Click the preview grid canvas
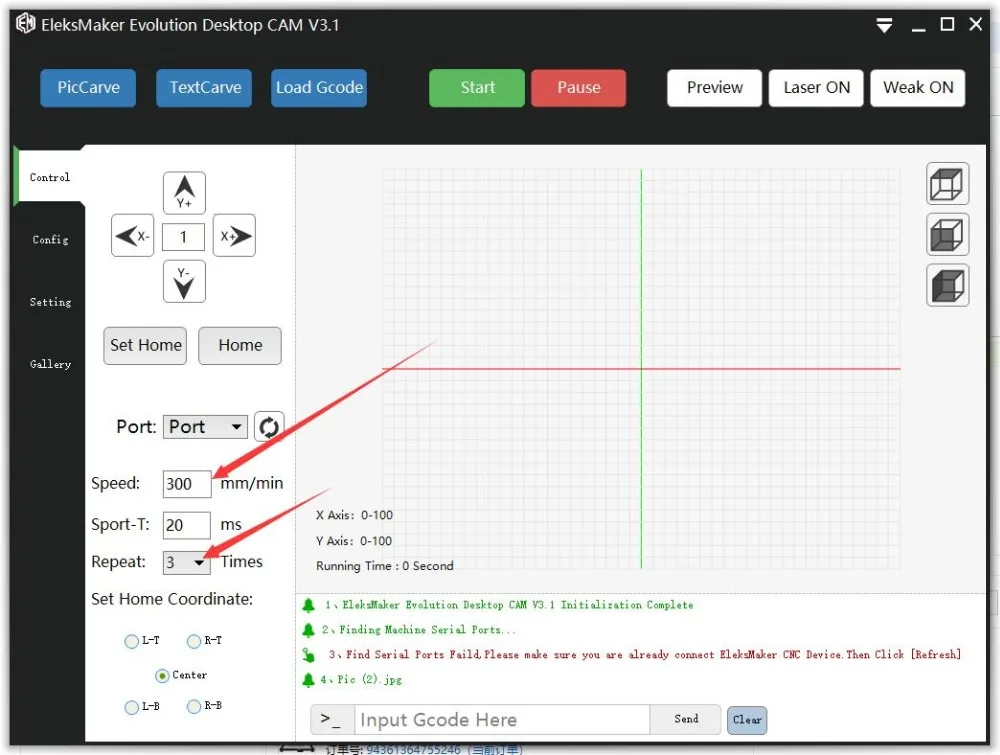 point(641,369)
